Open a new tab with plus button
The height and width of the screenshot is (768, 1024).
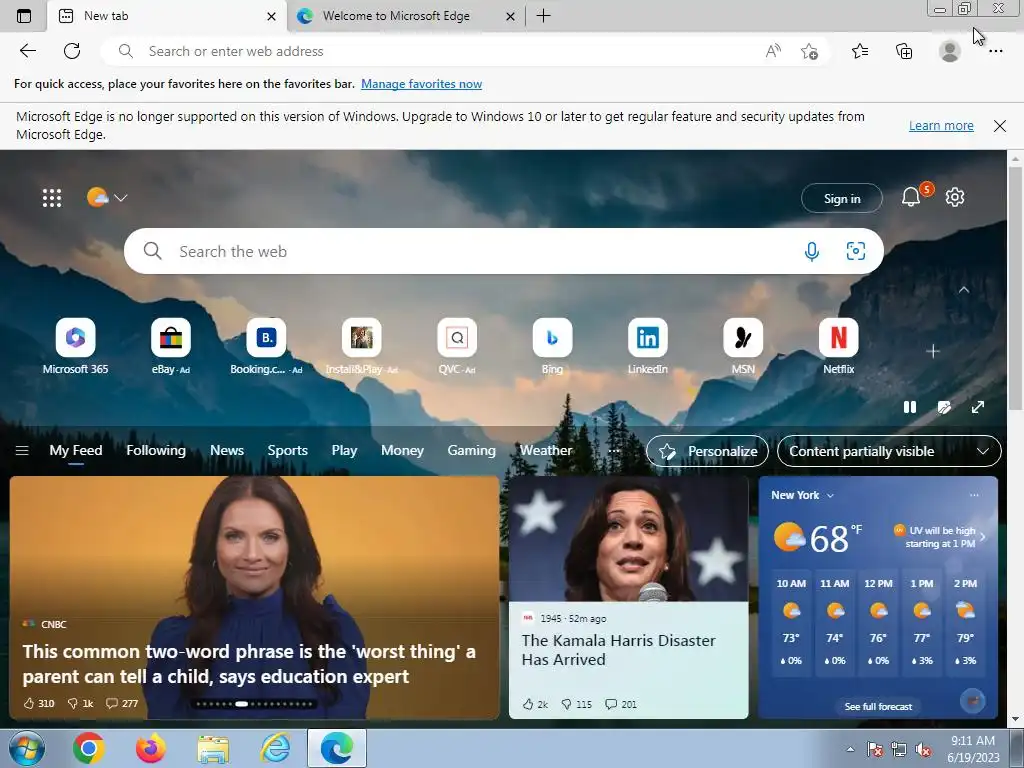pos(543,16)
